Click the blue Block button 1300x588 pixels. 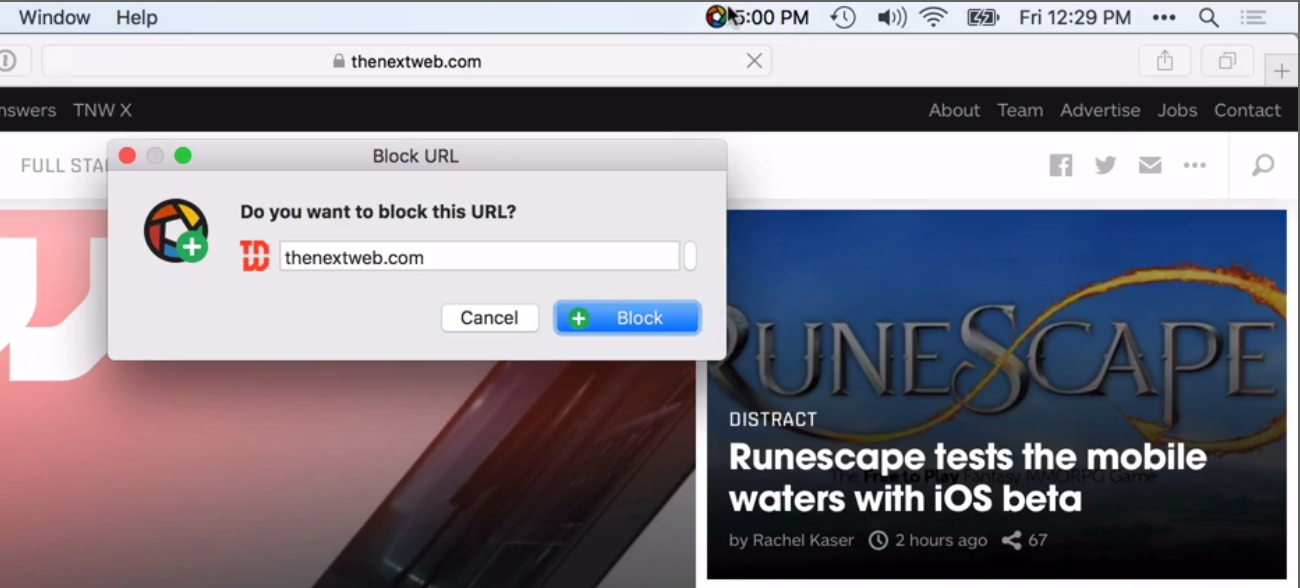click(627, 318)
